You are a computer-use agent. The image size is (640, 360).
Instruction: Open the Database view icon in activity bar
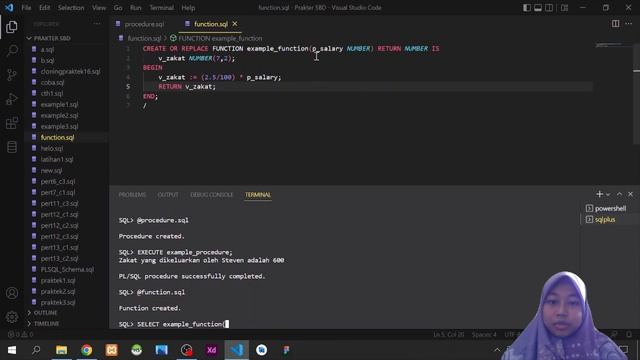pos(12,147)
